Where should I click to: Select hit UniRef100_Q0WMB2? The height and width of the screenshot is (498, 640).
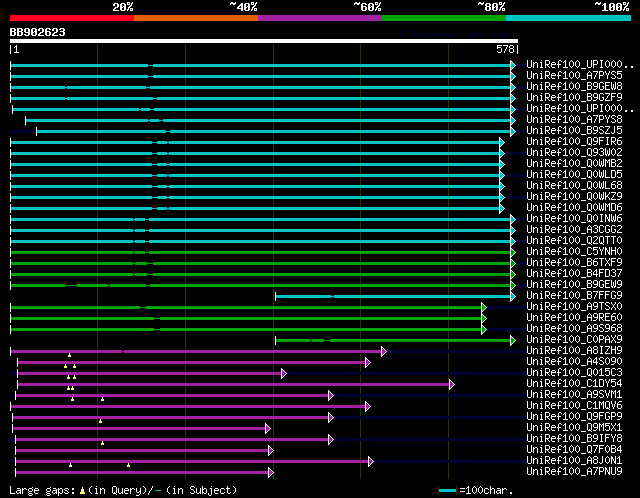(574, 164)
